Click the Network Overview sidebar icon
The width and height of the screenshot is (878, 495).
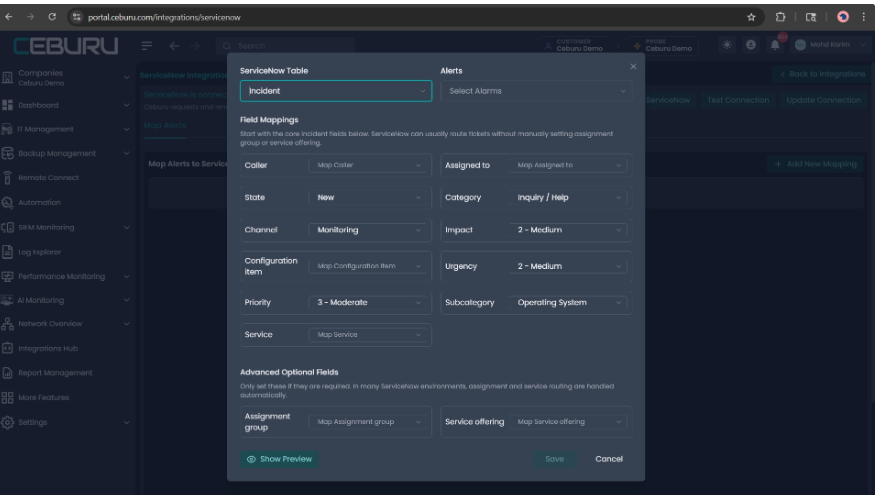click(x=7, y=324)
